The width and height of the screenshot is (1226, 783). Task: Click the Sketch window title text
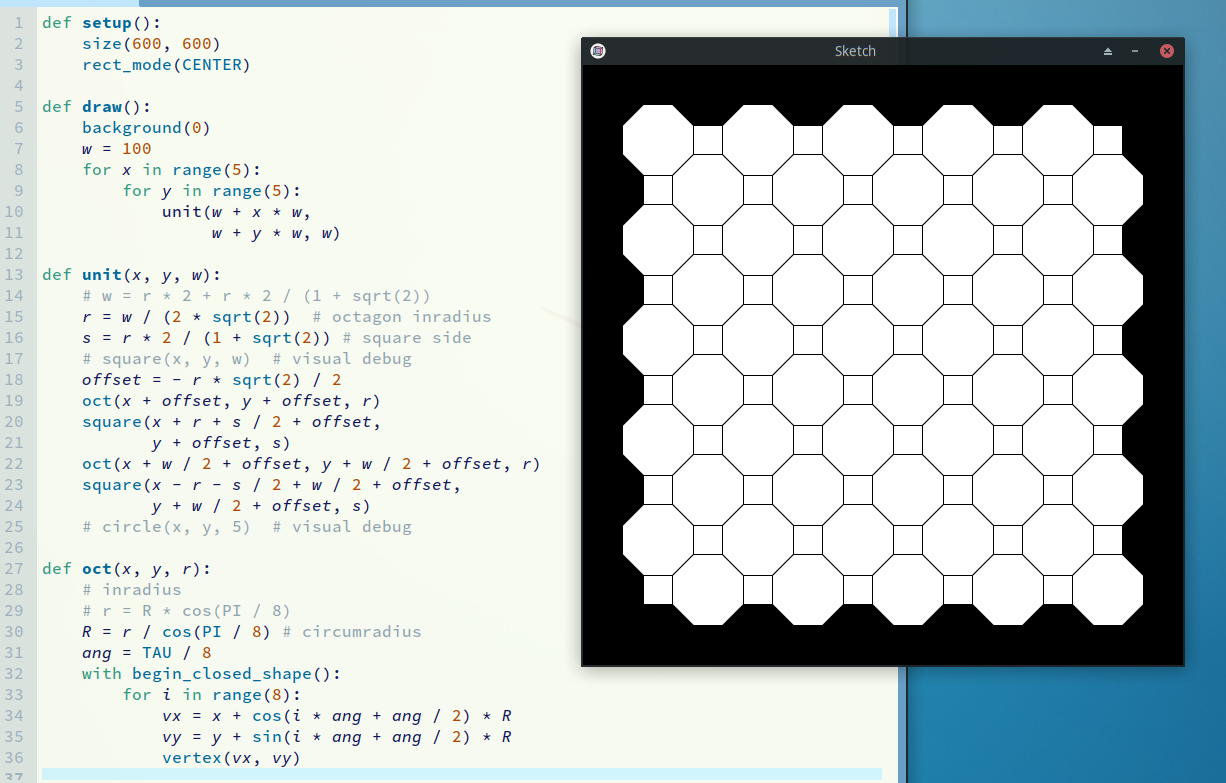click(x=855, y=51)
